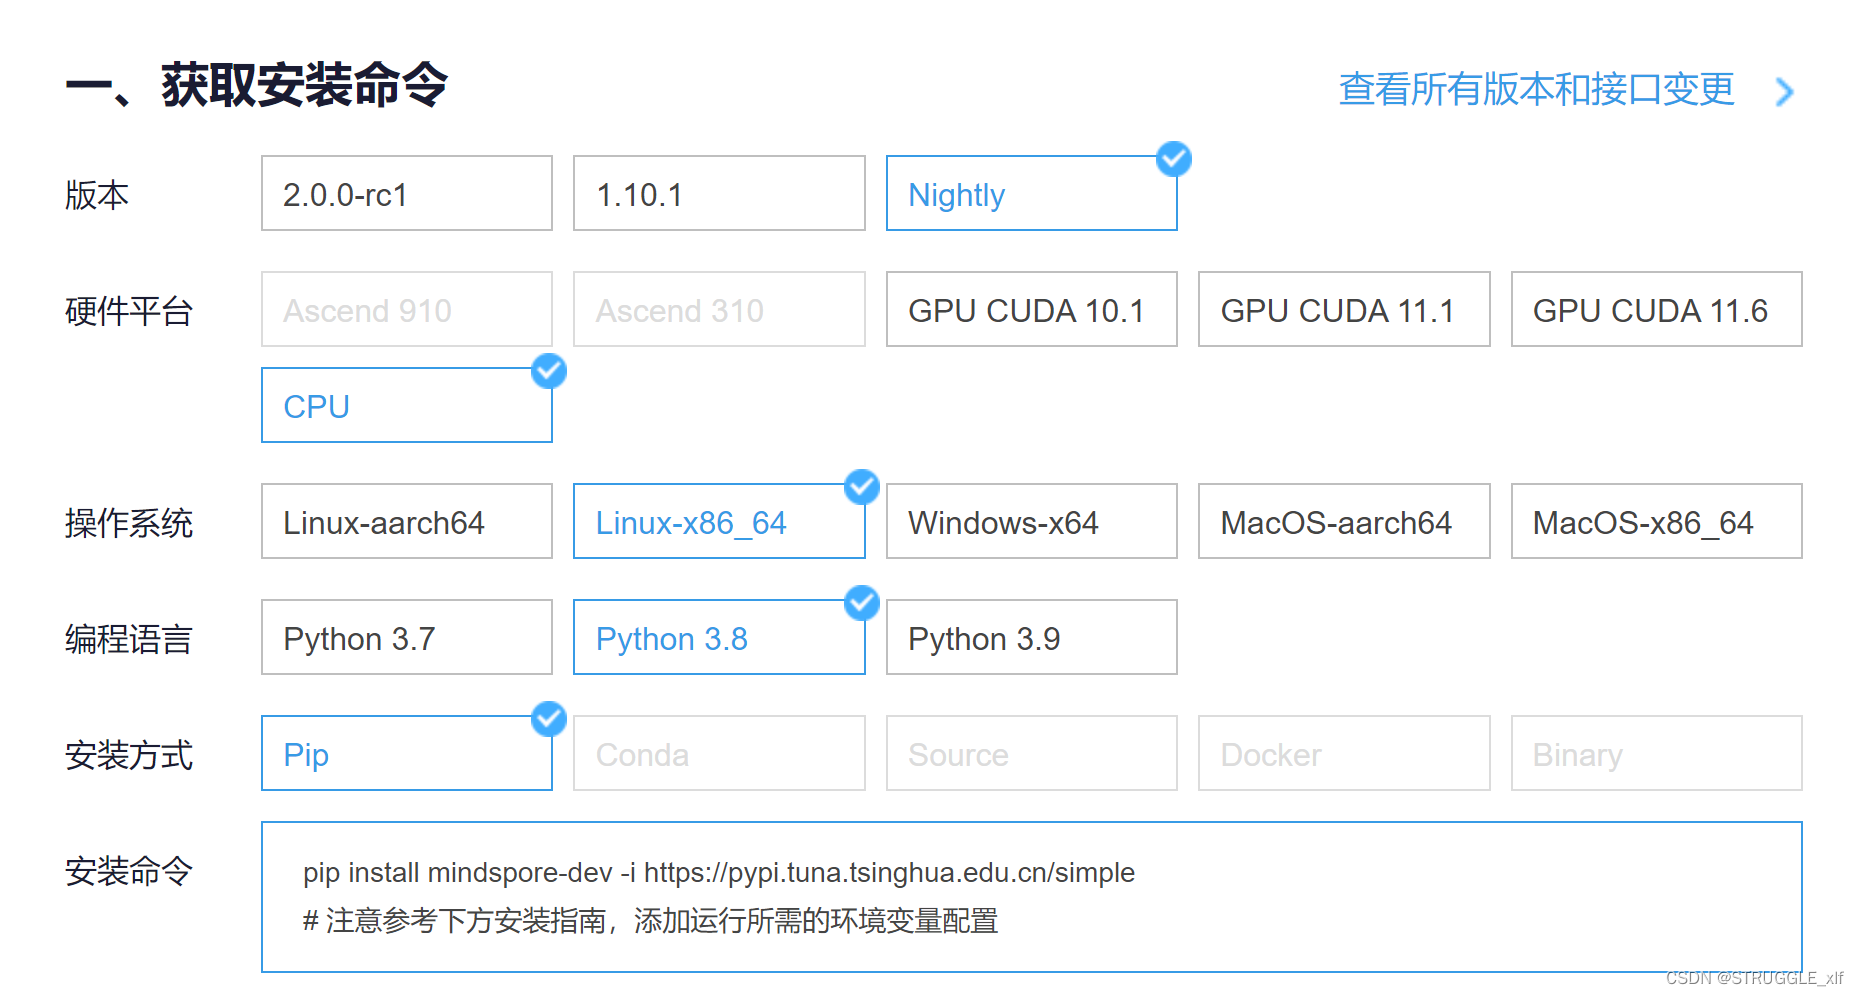Click the checkmark badge on Python 3.8
The height and width of the screenshot is (996, 1859).
862,603
